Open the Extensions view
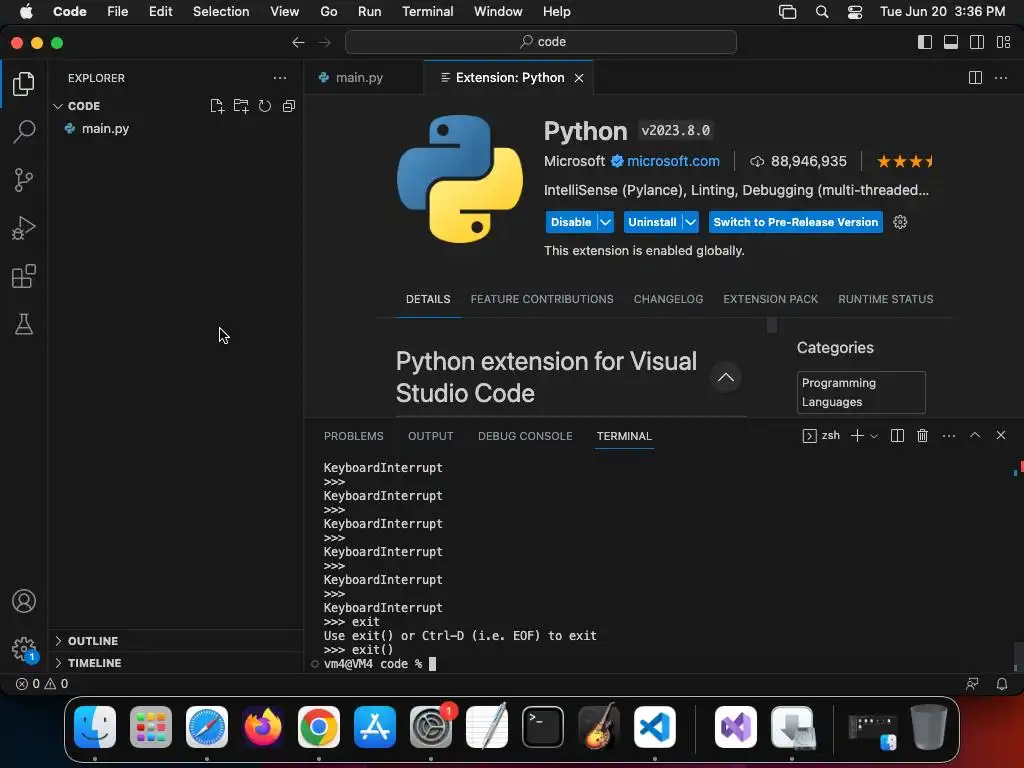The width and height of the screenshot is (1024, 768). [x=24, y=276]
